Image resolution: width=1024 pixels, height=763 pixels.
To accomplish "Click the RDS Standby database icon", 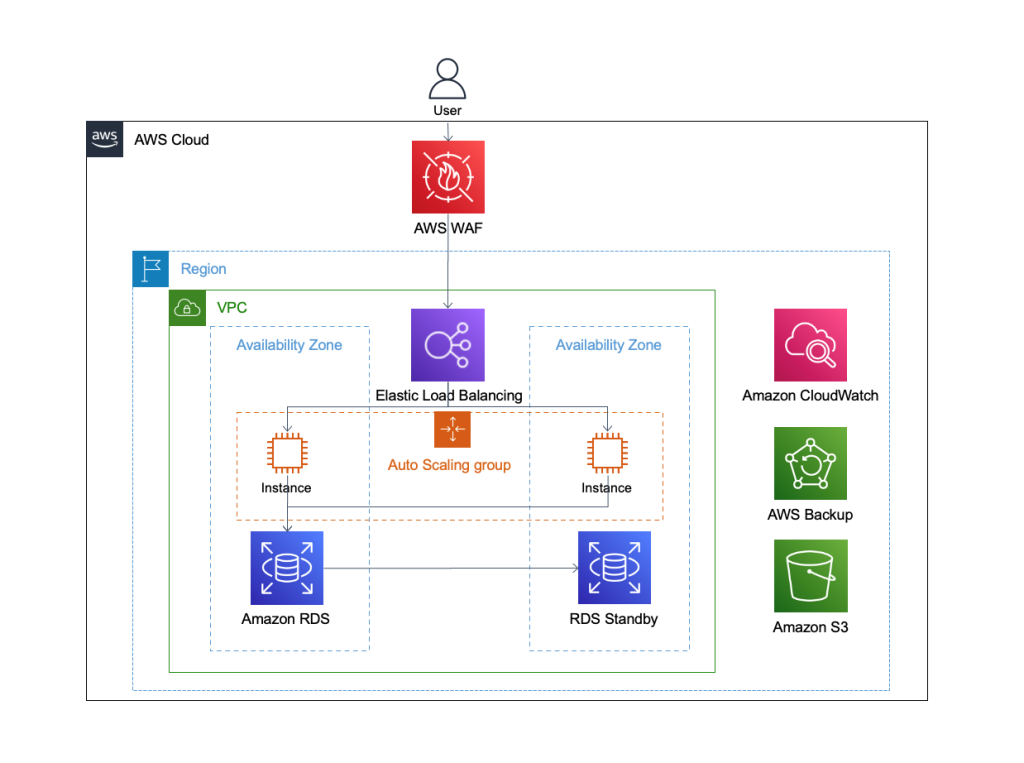I will coord(615,568).
